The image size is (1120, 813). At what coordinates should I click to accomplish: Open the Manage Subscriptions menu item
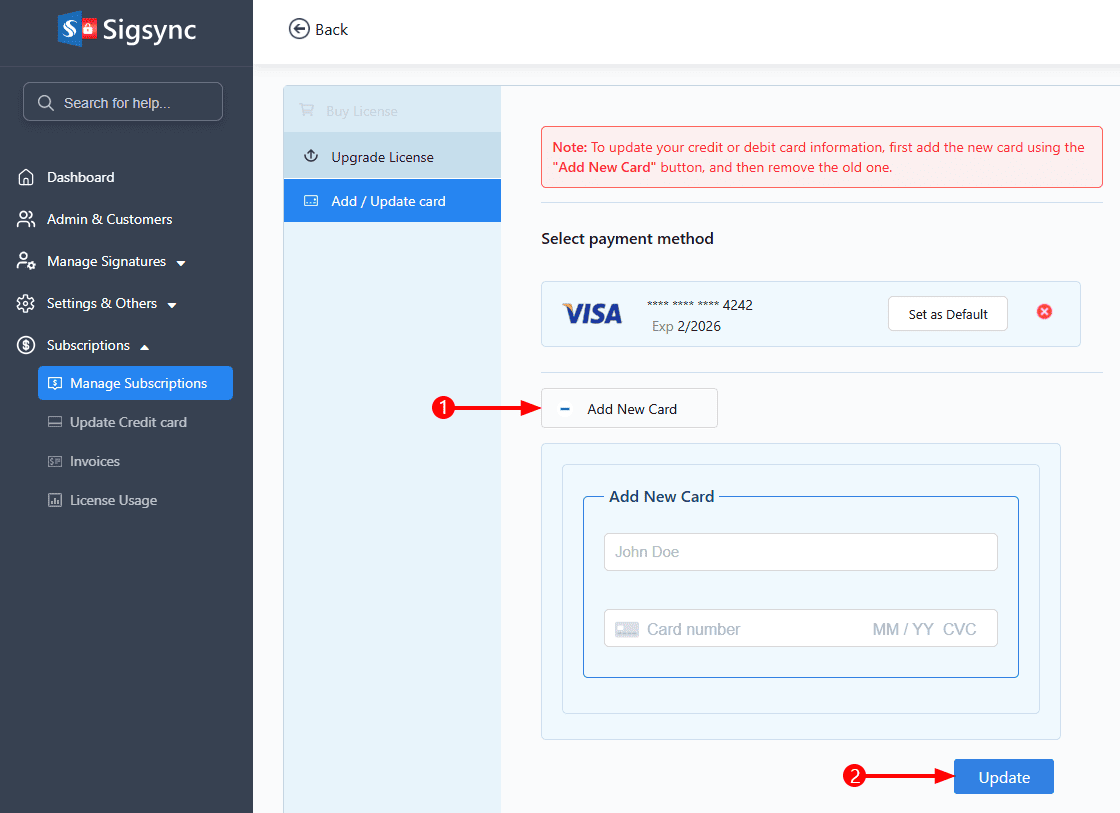[134, 383]
